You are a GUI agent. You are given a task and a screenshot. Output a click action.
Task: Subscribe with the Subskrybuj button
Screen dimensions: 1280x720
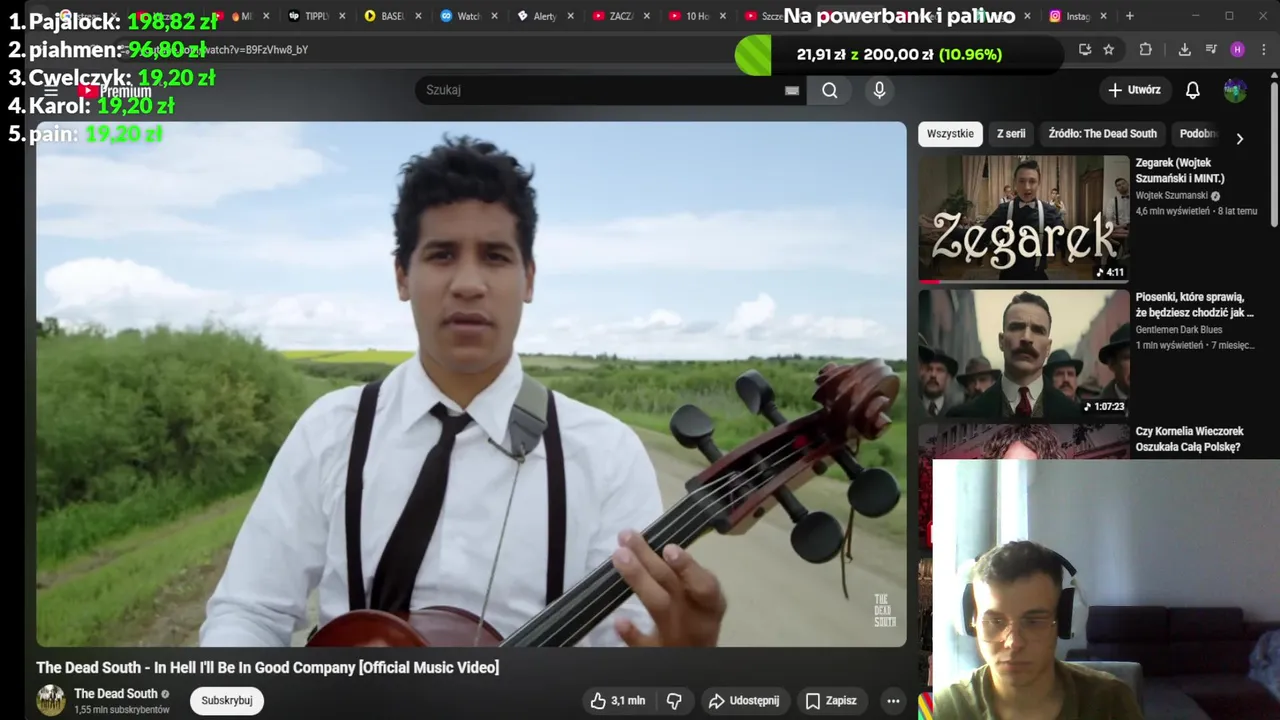227,701
